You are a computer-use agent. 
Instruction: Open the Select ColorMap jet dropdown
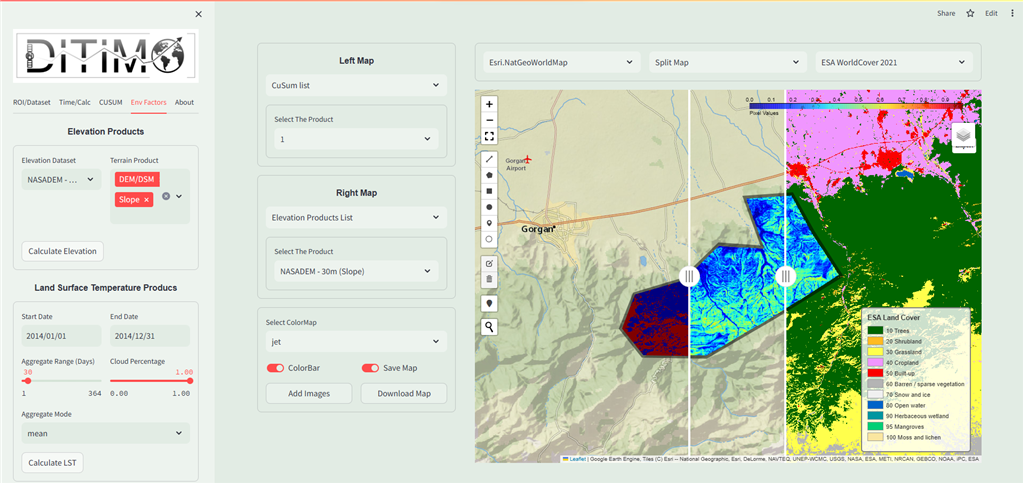(x=355, y=342)
